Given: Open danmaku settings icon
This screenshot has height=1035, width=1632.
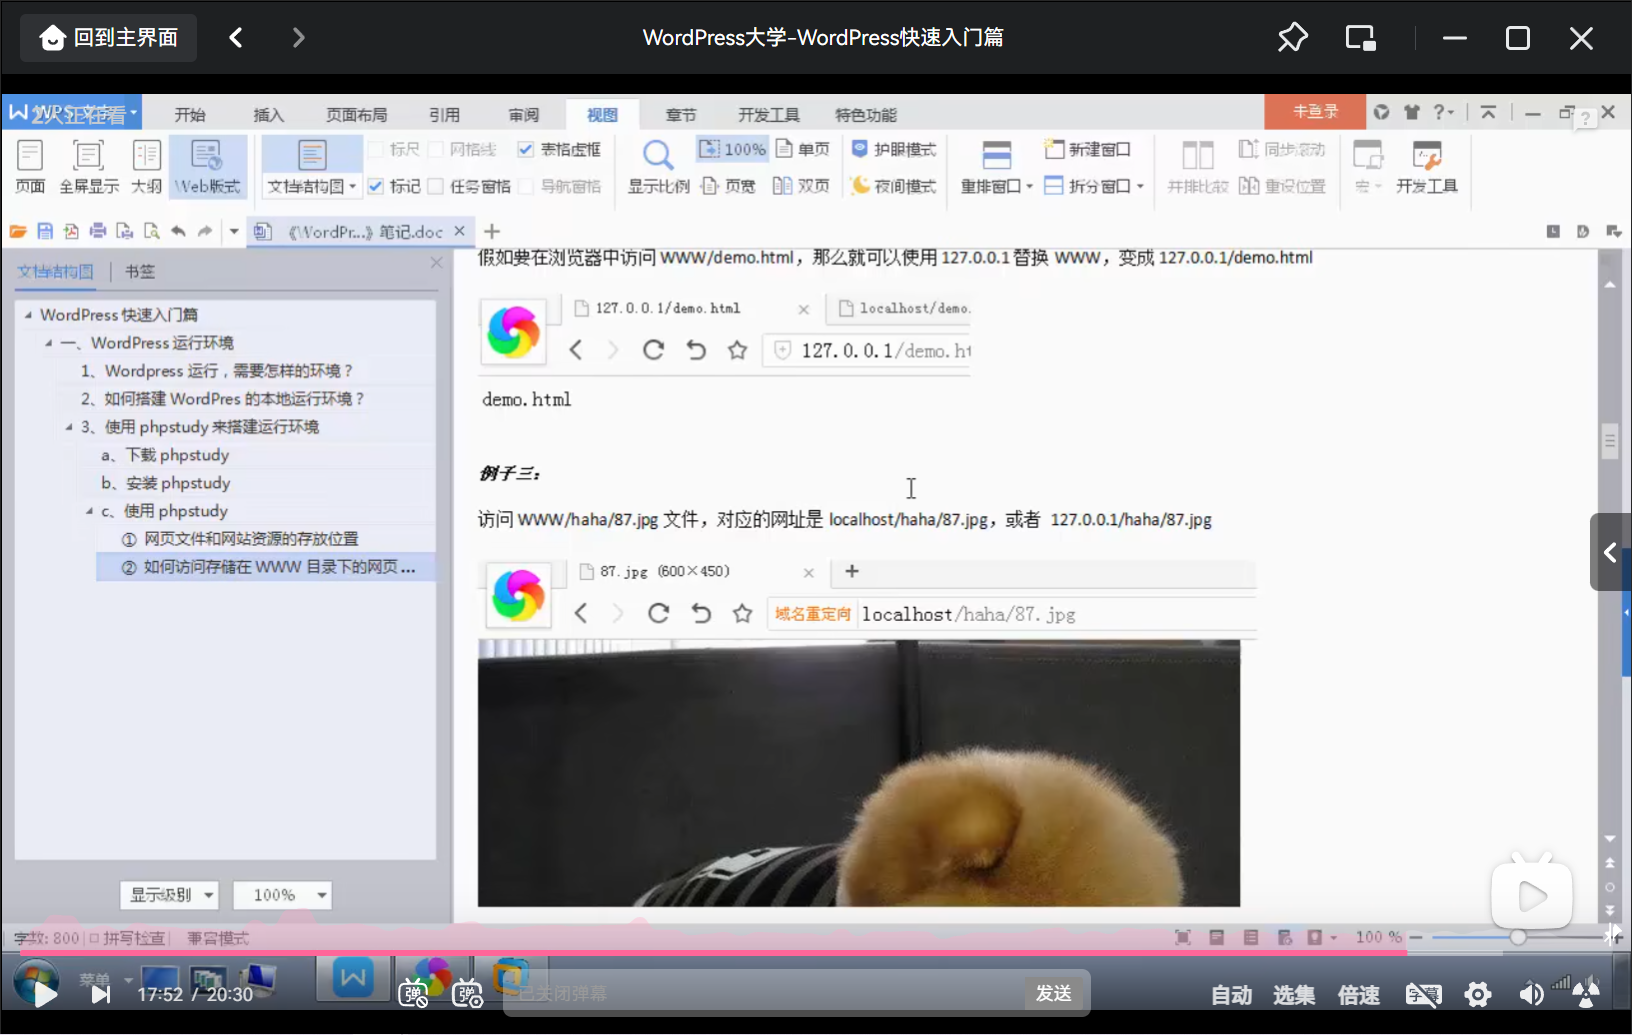Looking at the screenshot, I should [x=467, y=994].
